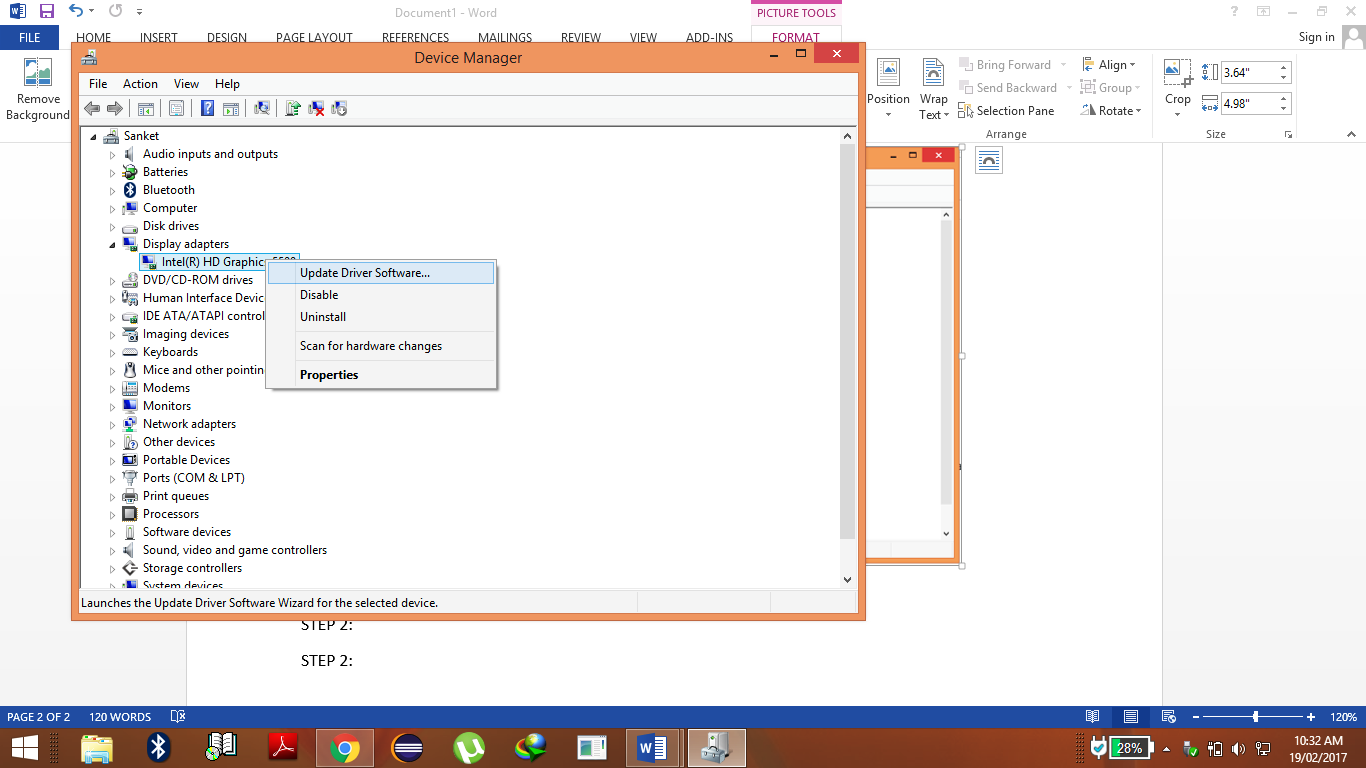Select the Bluetooth tree item

[169, 190]
